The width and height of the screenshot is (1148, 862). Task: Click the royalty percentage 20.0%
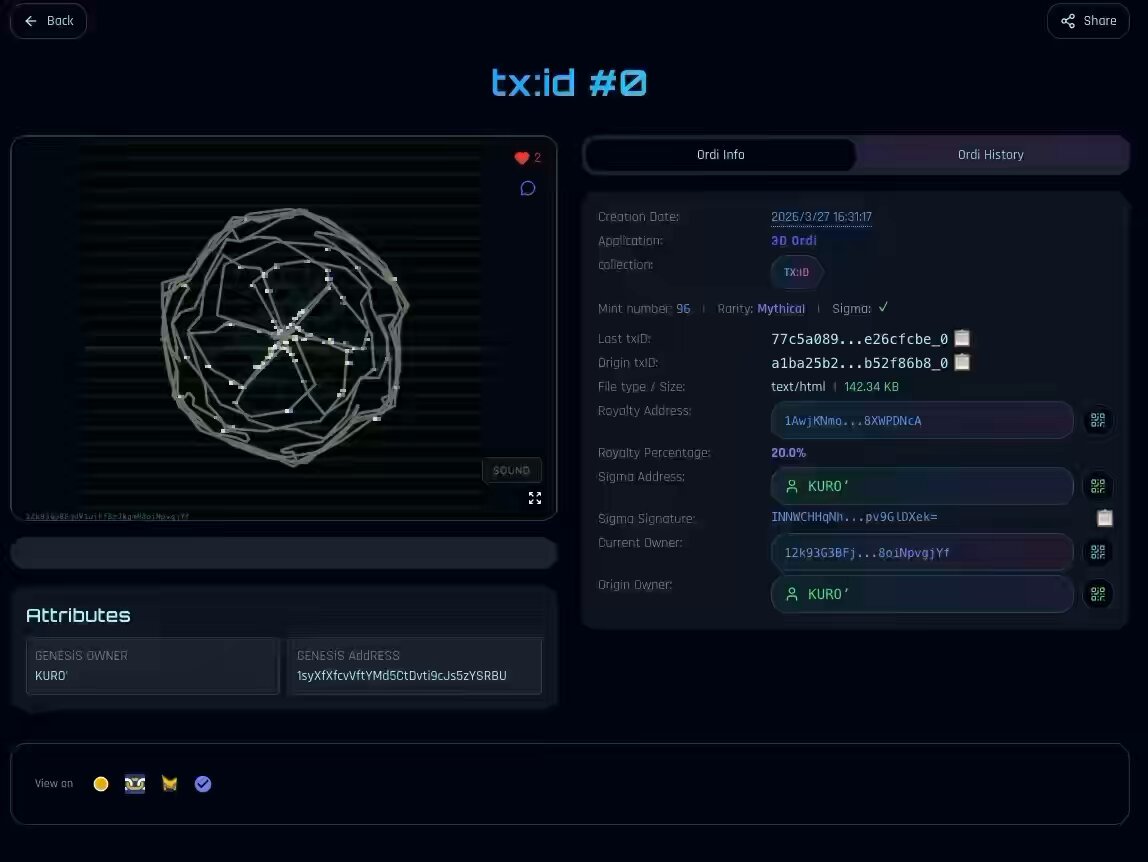coord(789,453)
